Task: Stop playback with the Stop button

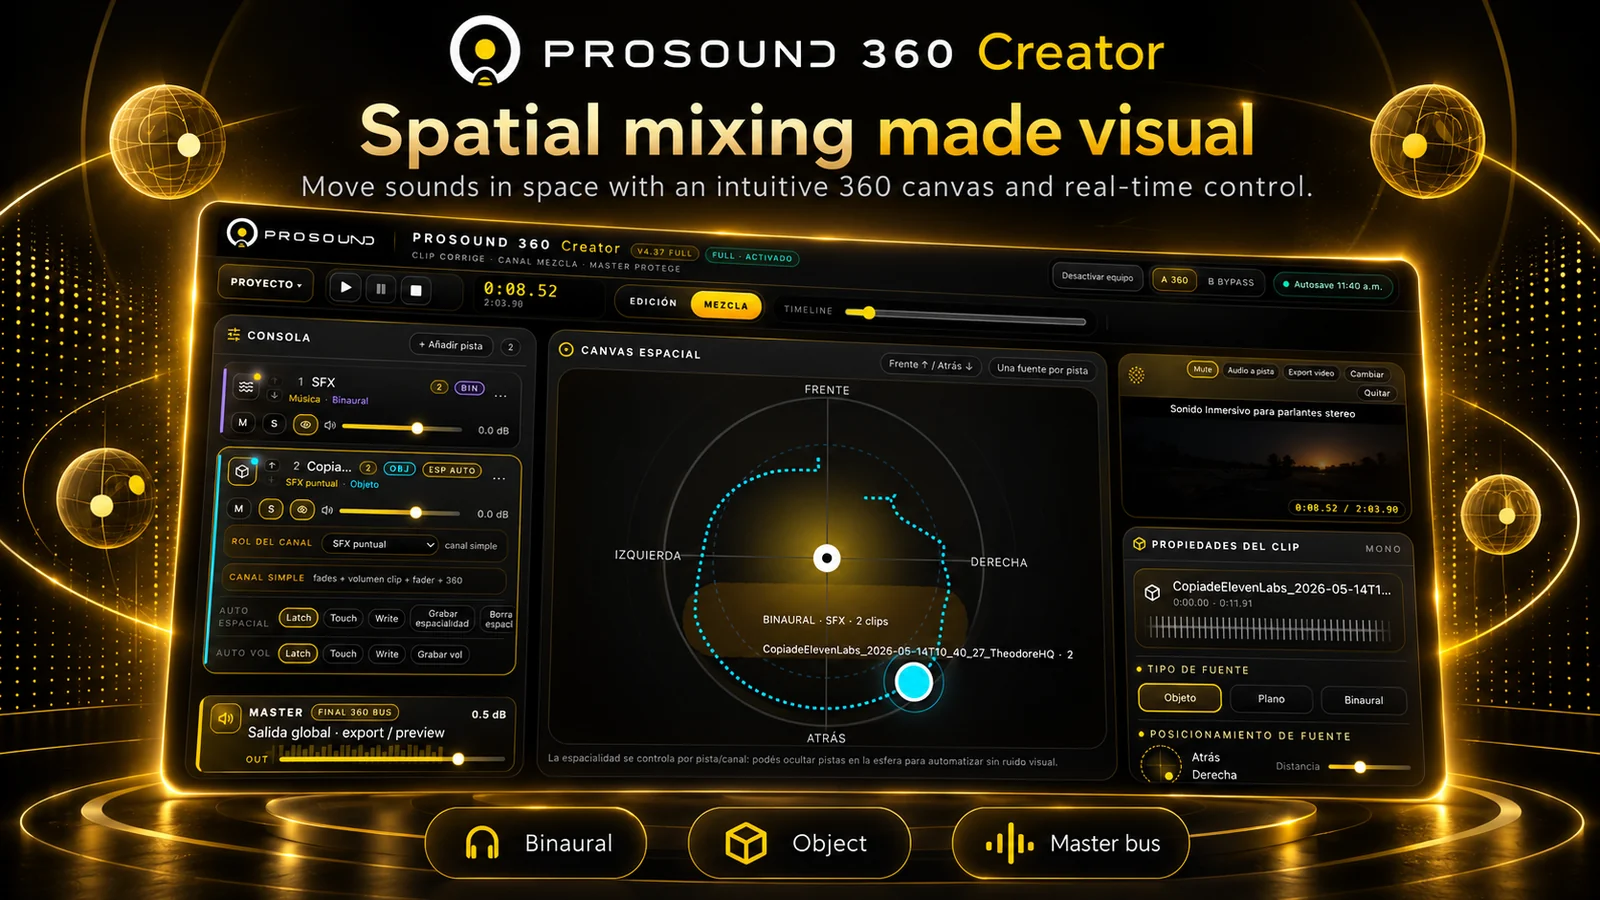Action: click(x=416, y=290)
